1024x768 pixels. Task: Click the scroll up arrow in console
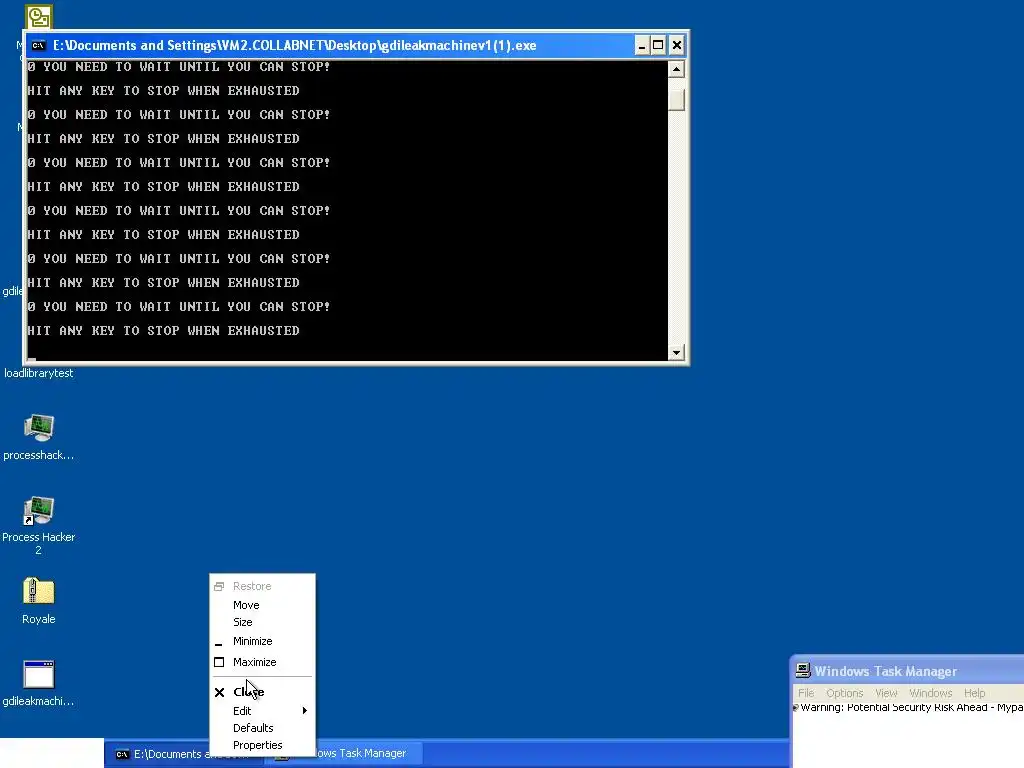pyautogui.click(x=676, y=69)
